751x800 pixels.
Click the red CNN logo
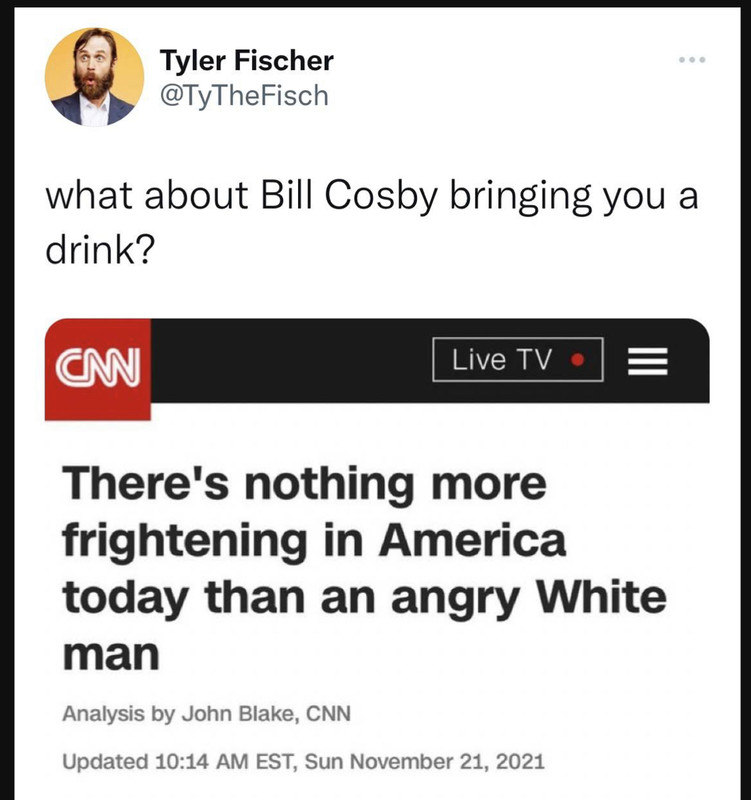click(97, 369)
